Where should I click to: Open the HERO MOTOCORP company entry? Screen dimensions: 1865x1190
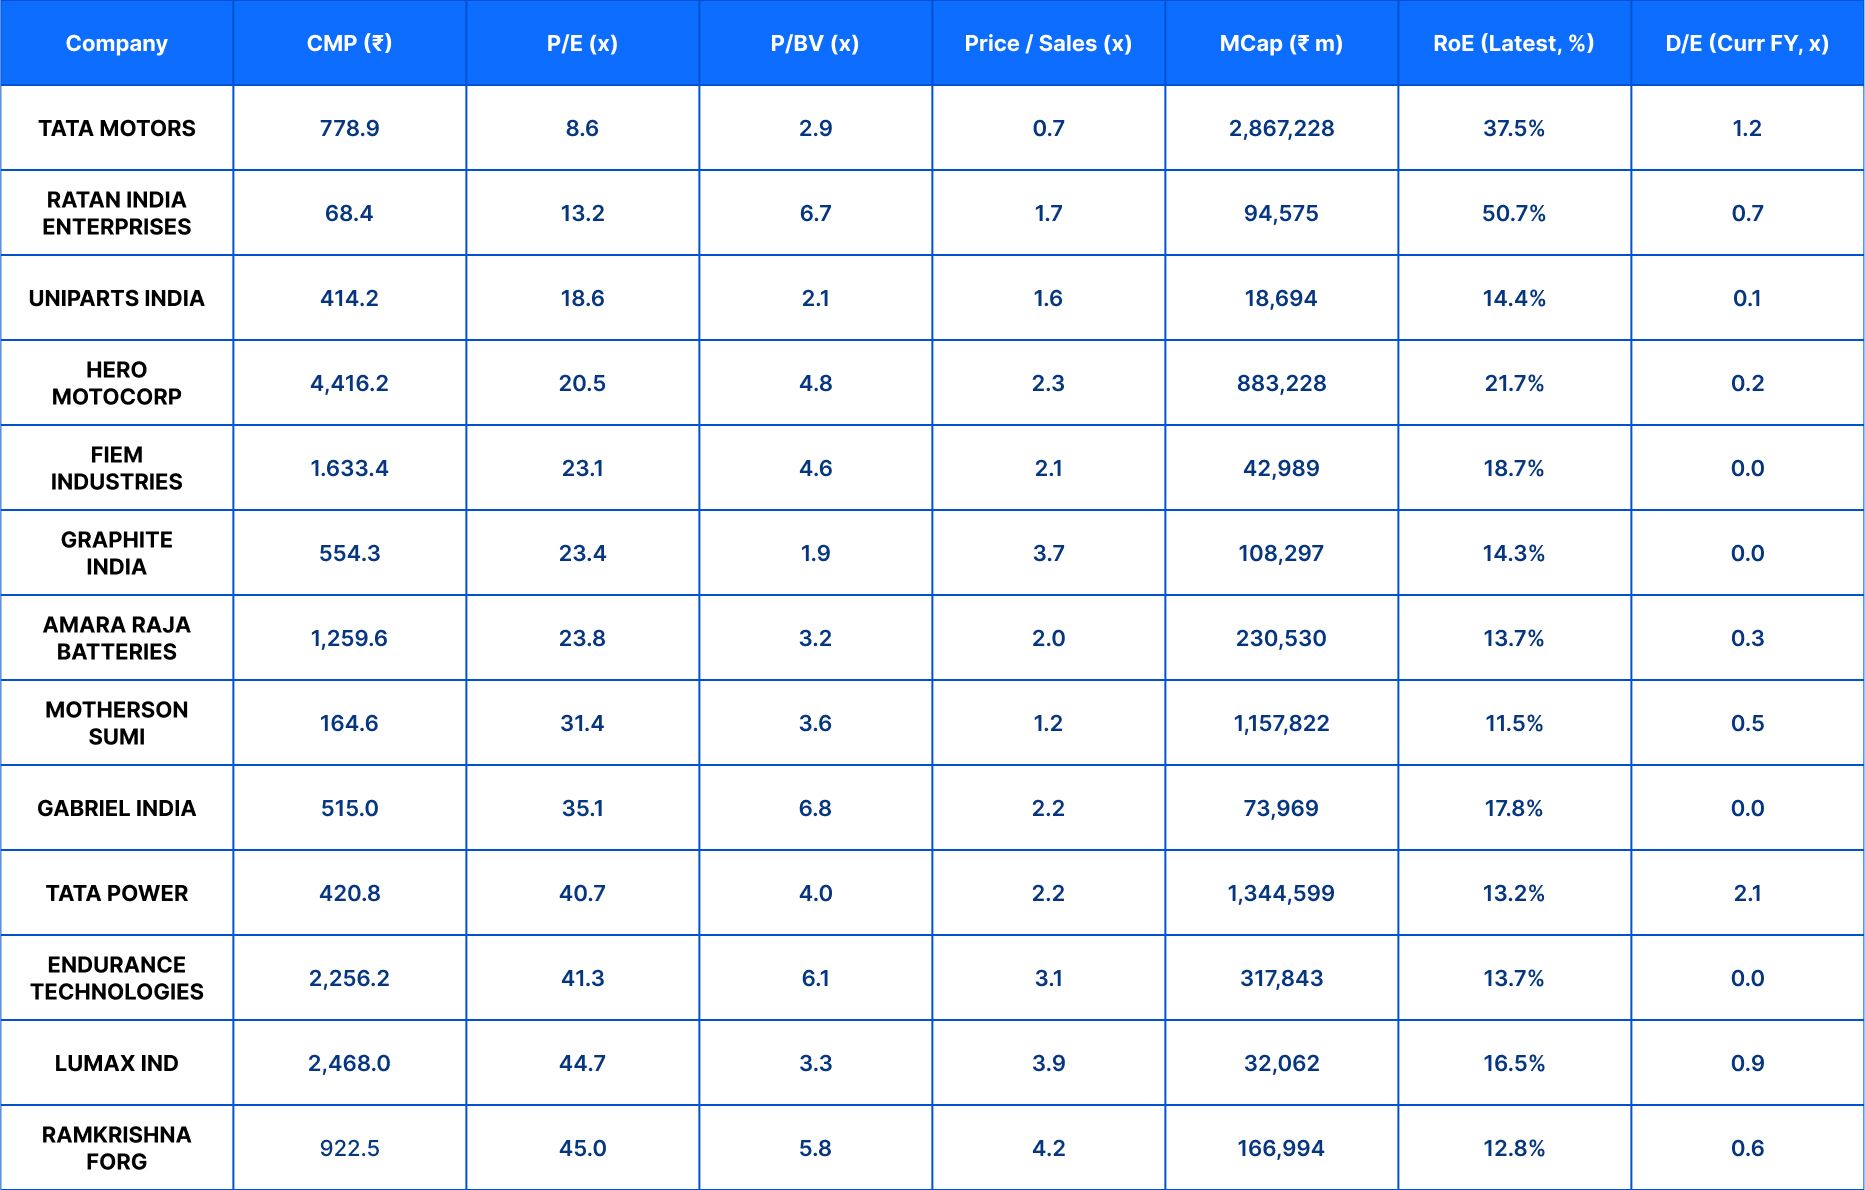pos(116,382)
